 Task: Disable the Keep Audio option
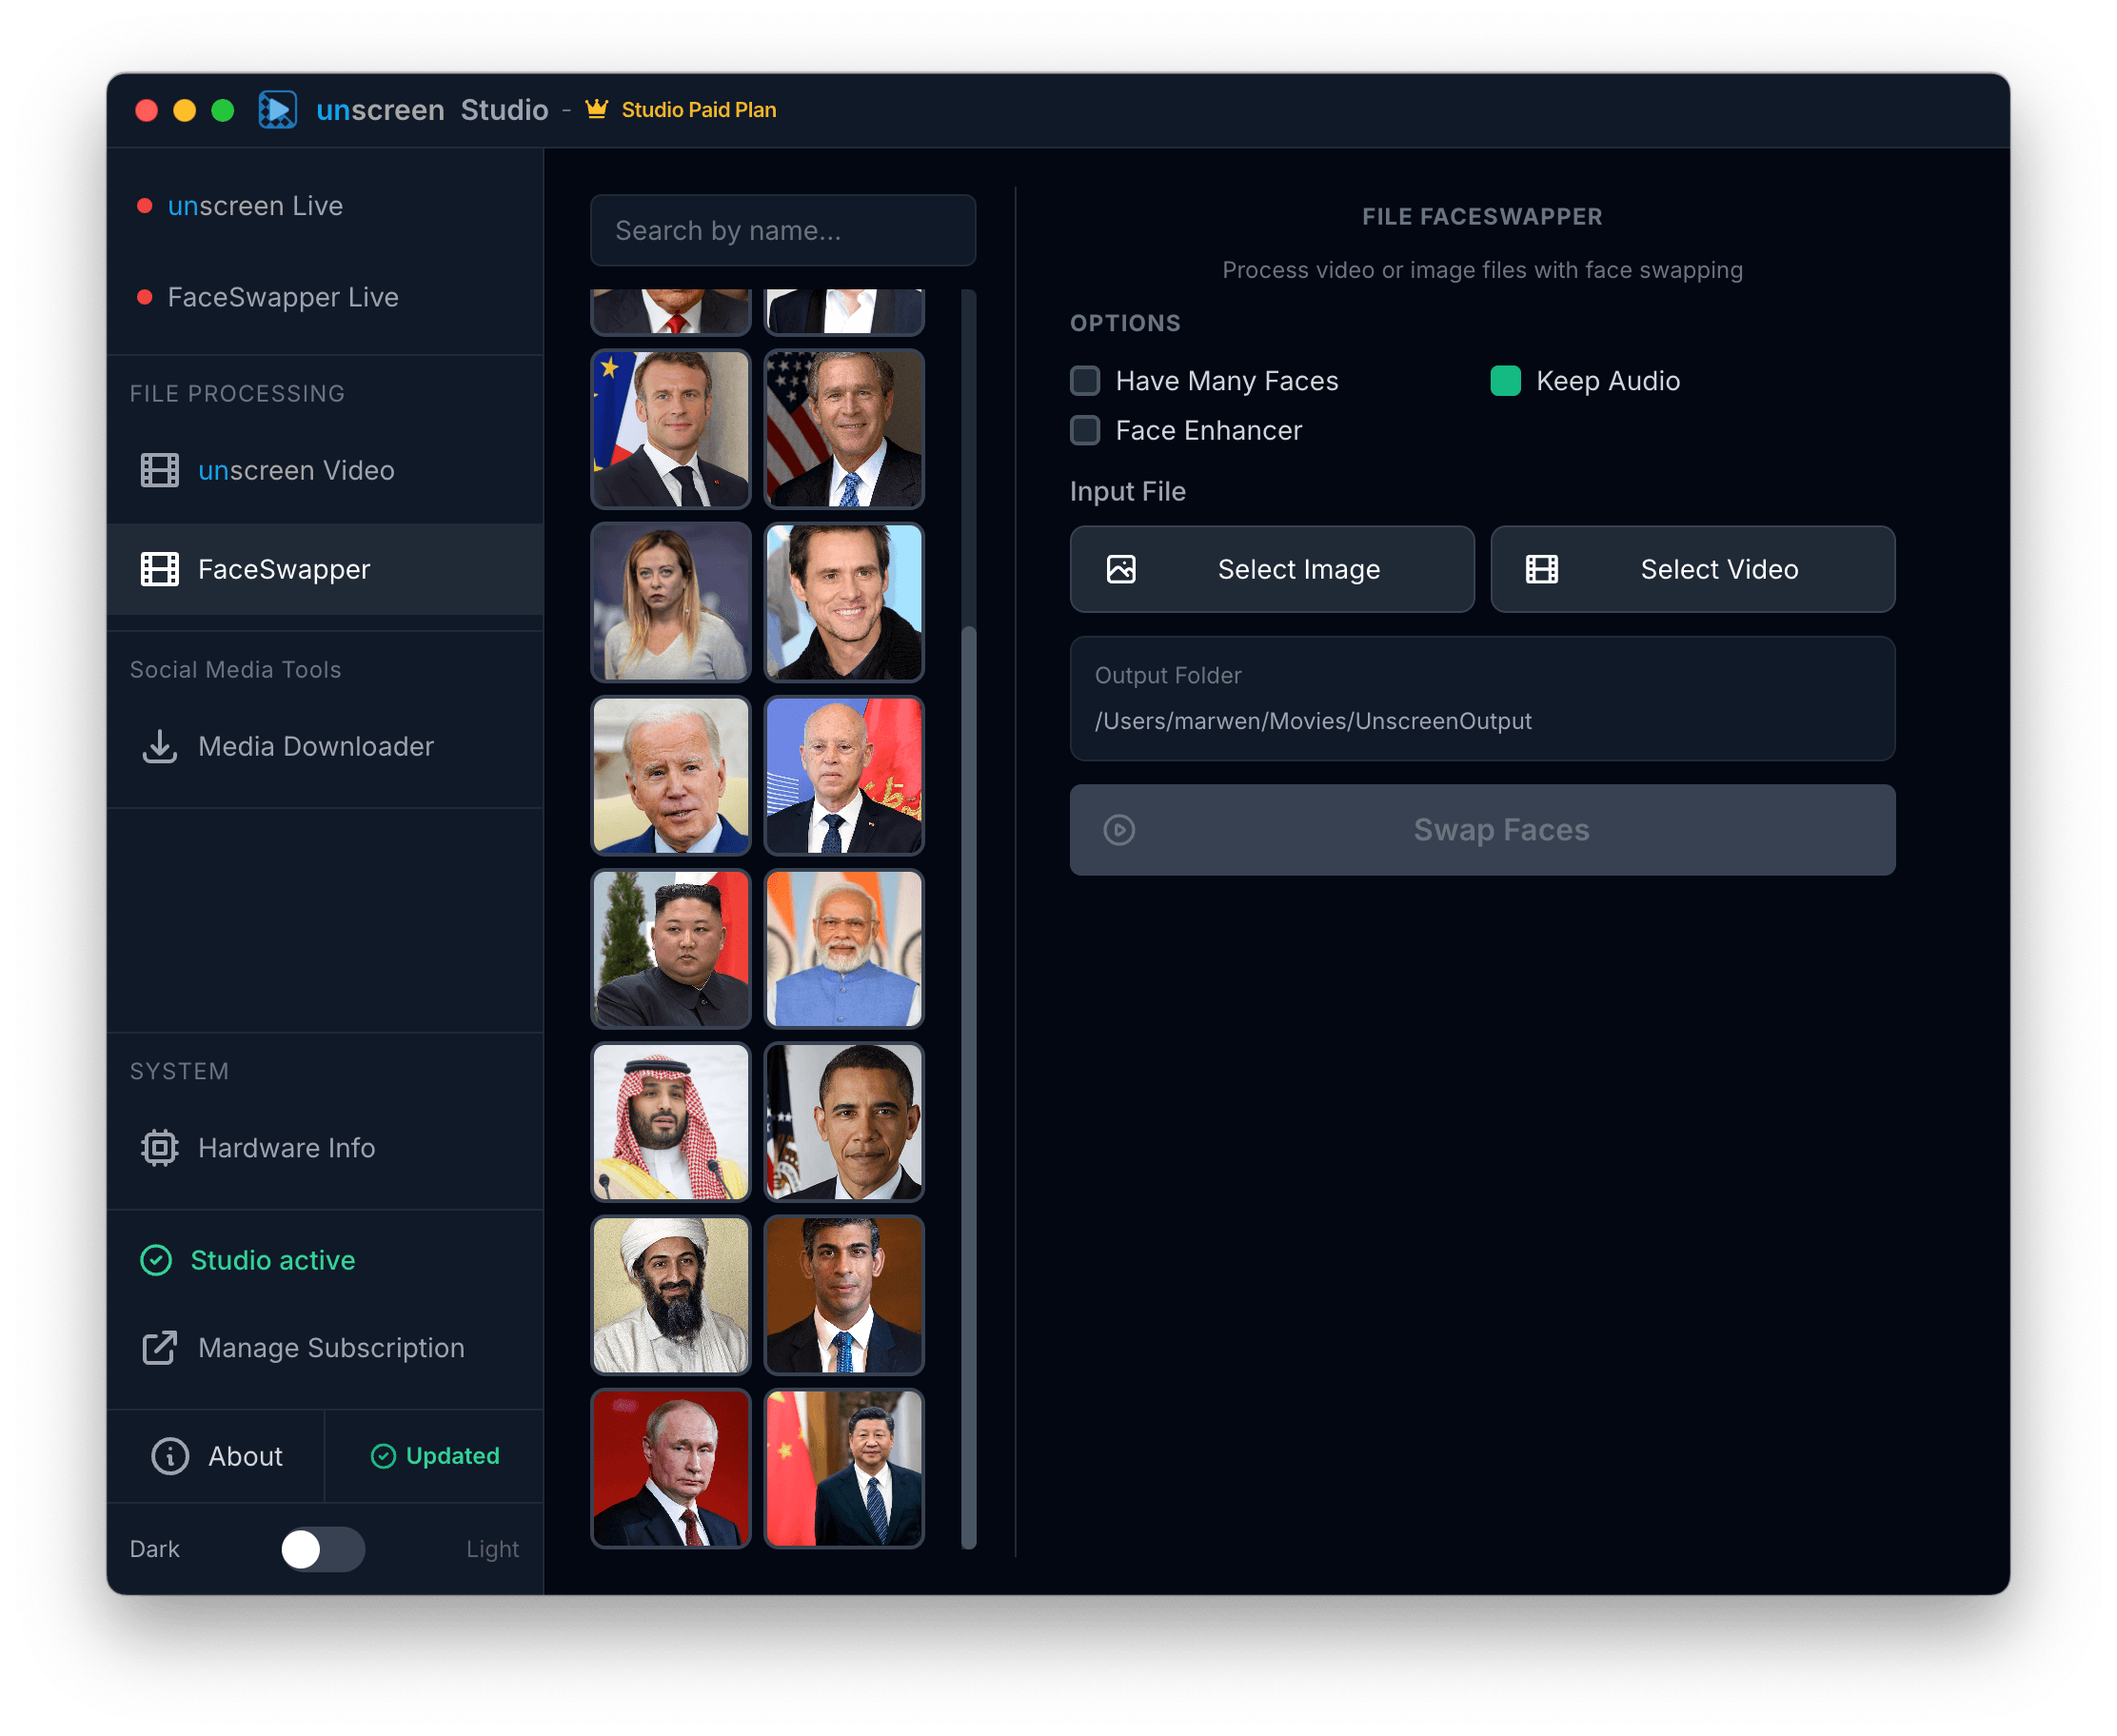[x=1505, y=381]
